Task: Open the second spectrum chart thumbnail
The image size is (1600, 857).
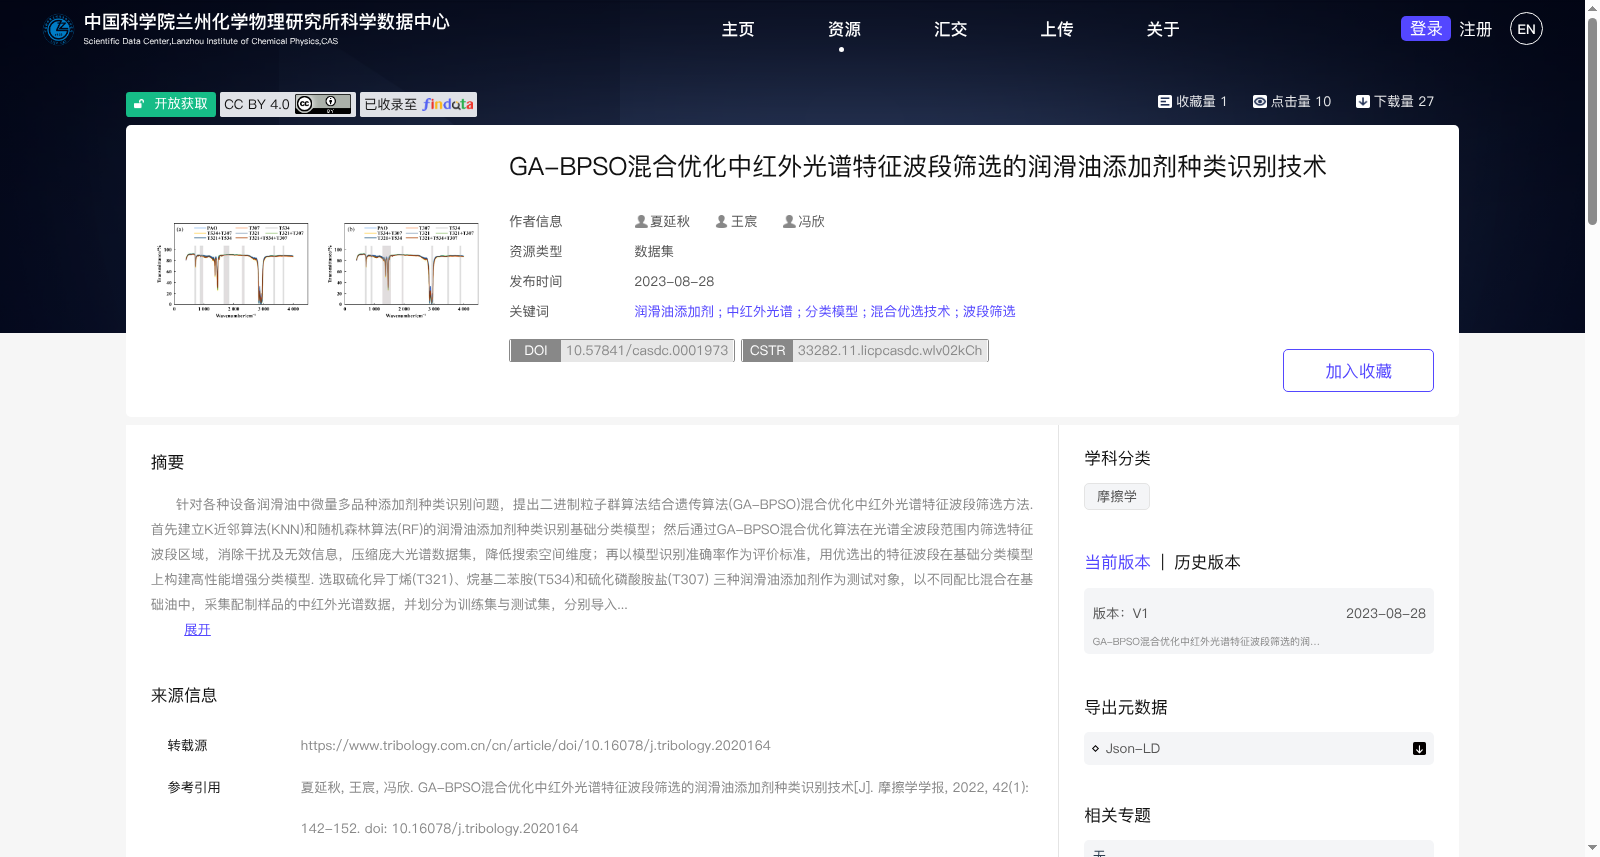Action: [x=403, y=270]
